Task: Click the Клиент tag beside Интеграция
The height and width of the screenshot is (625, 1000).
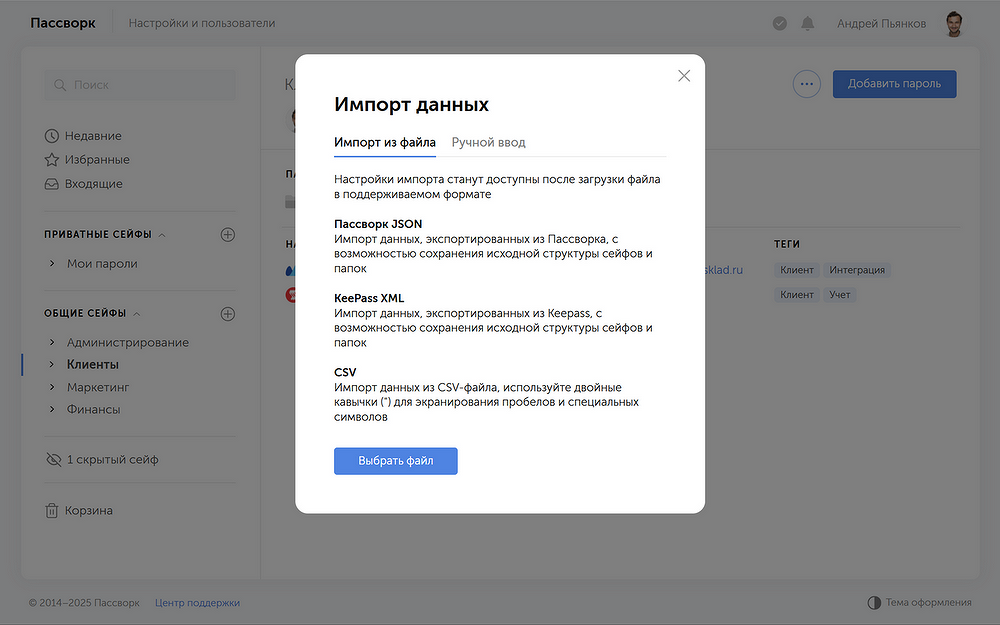Action: (797, 270)
